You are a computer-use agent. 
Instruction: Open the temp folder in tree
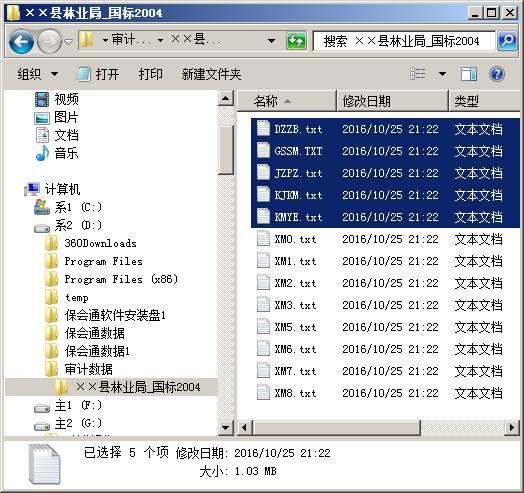click(x=67, y=297)
